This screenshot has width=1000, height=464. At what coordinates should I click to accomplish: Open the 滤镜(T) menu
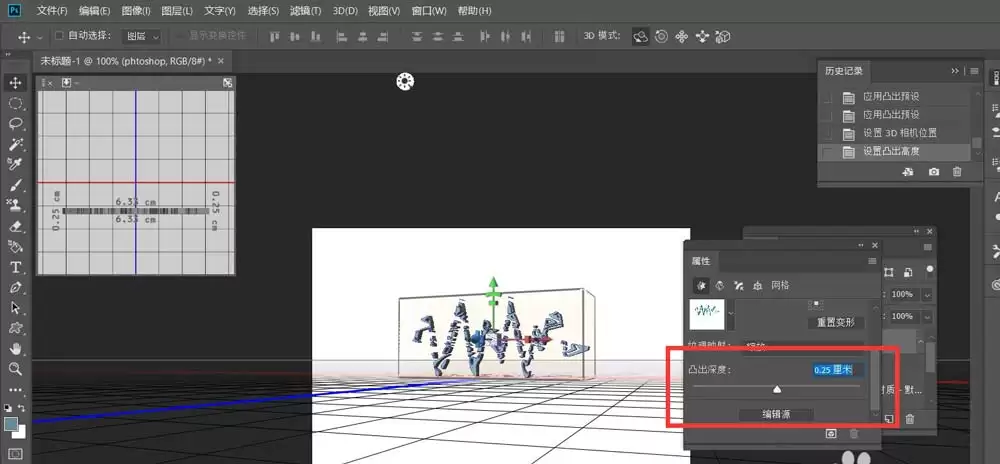coord(305,11)
